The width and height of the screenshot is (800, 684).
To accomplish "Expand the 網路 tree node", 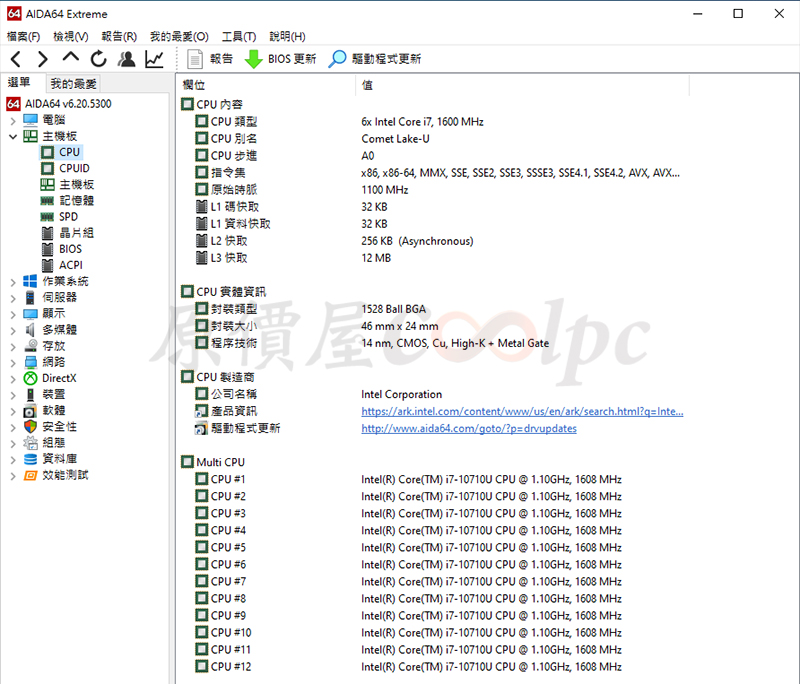I will 13,363.
